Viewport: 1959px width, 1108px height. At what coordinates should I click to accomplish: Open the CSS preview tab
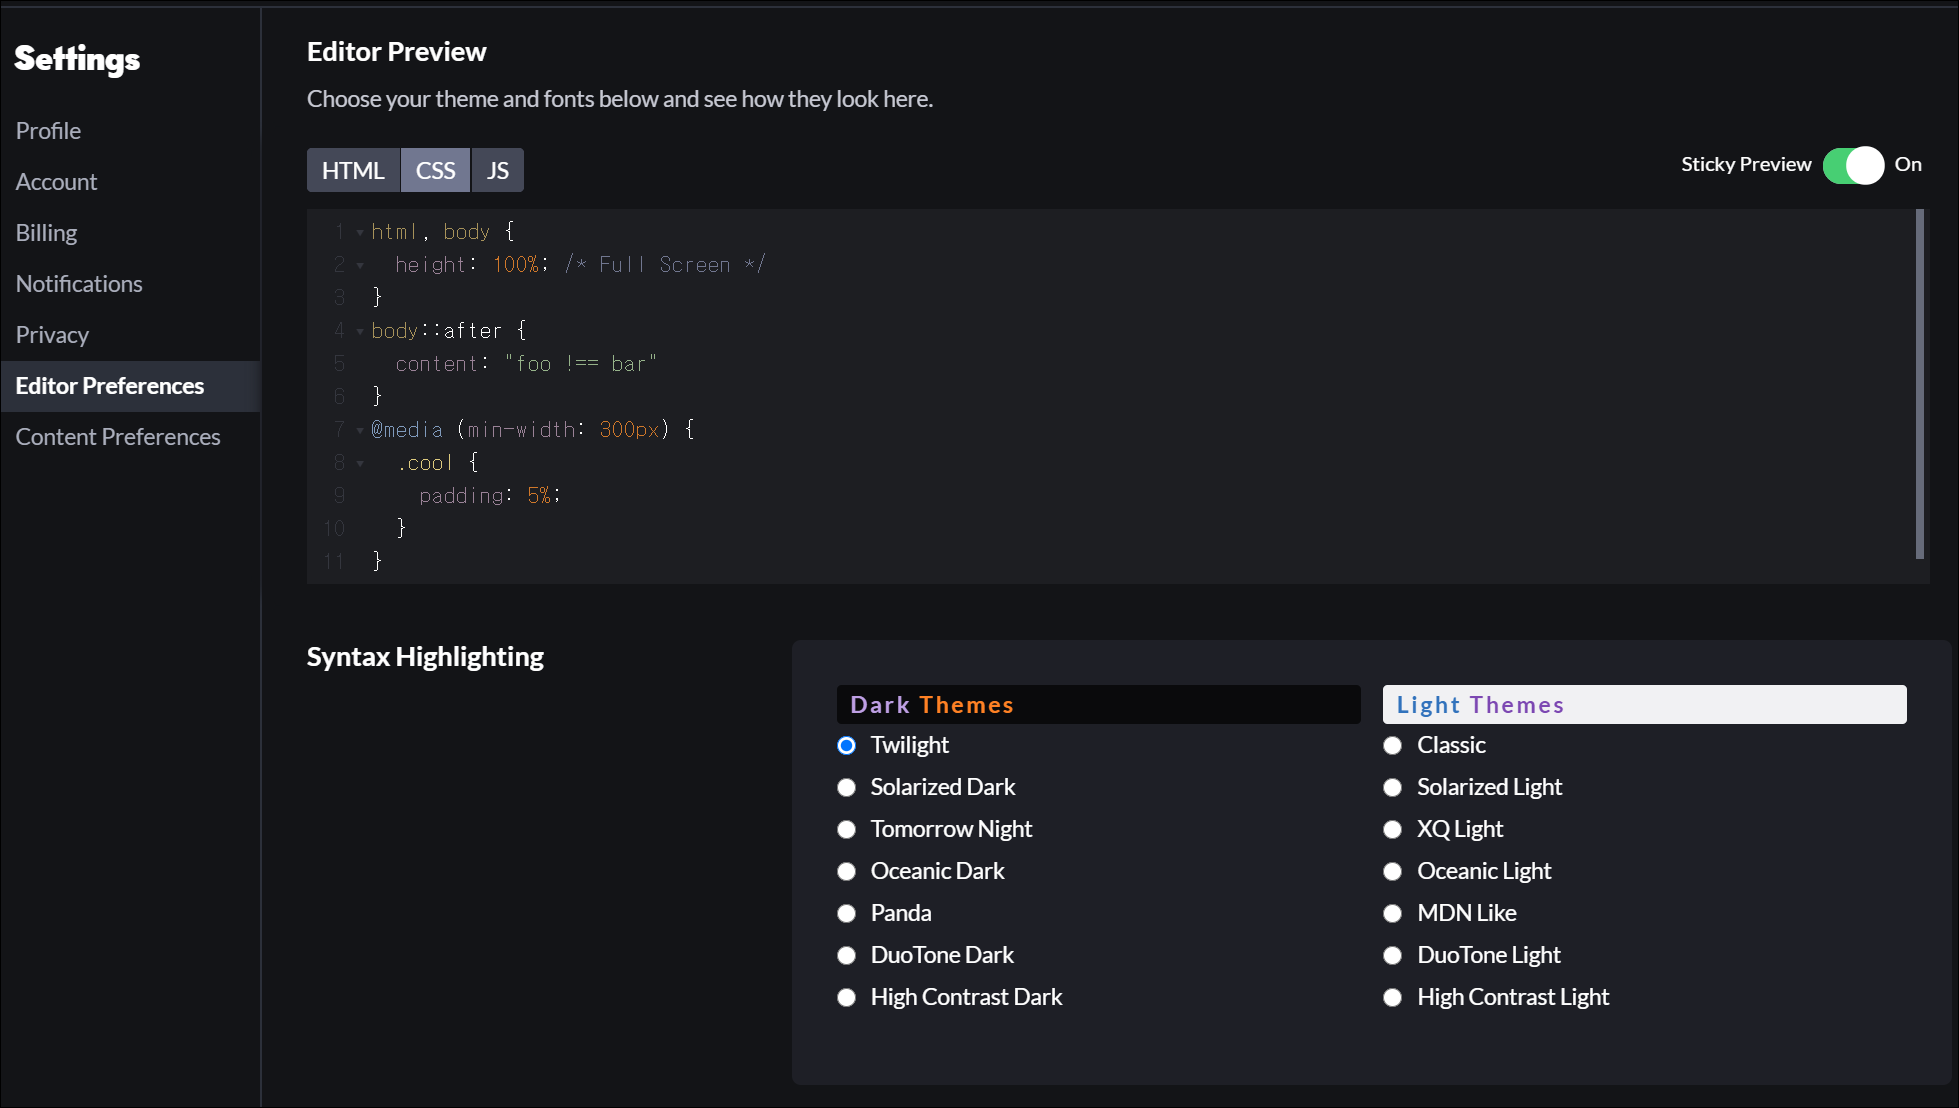[435, 171]
